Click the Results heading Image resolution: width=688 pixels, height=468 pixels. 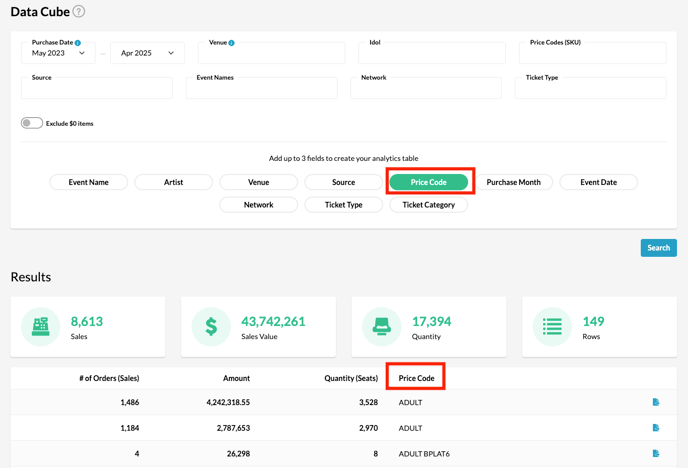[31, 277]
